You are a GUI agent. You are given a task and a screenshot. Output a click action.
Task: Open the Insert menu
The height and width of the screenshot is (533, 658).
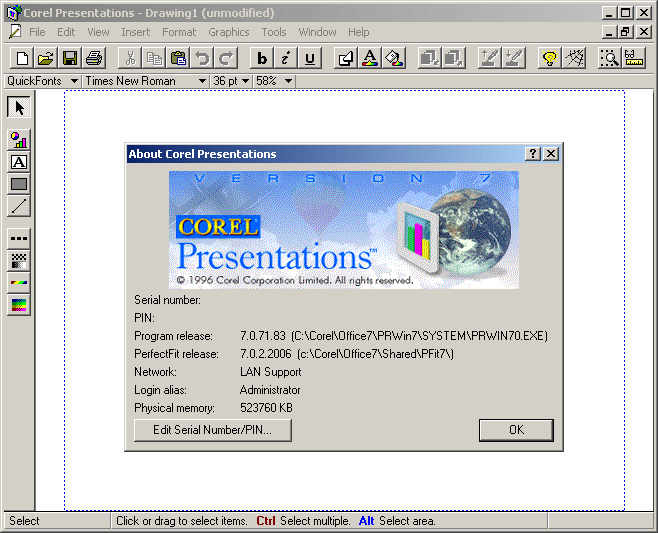(x=136, y=32)
